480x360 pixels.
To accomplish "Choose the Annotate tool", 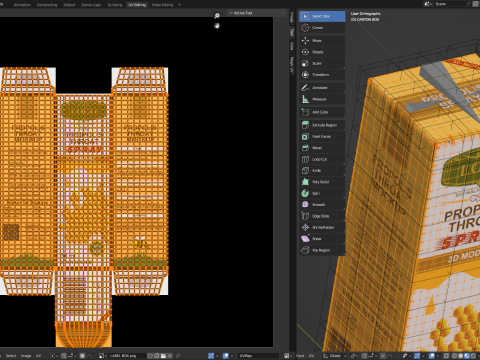I will 322,87.
